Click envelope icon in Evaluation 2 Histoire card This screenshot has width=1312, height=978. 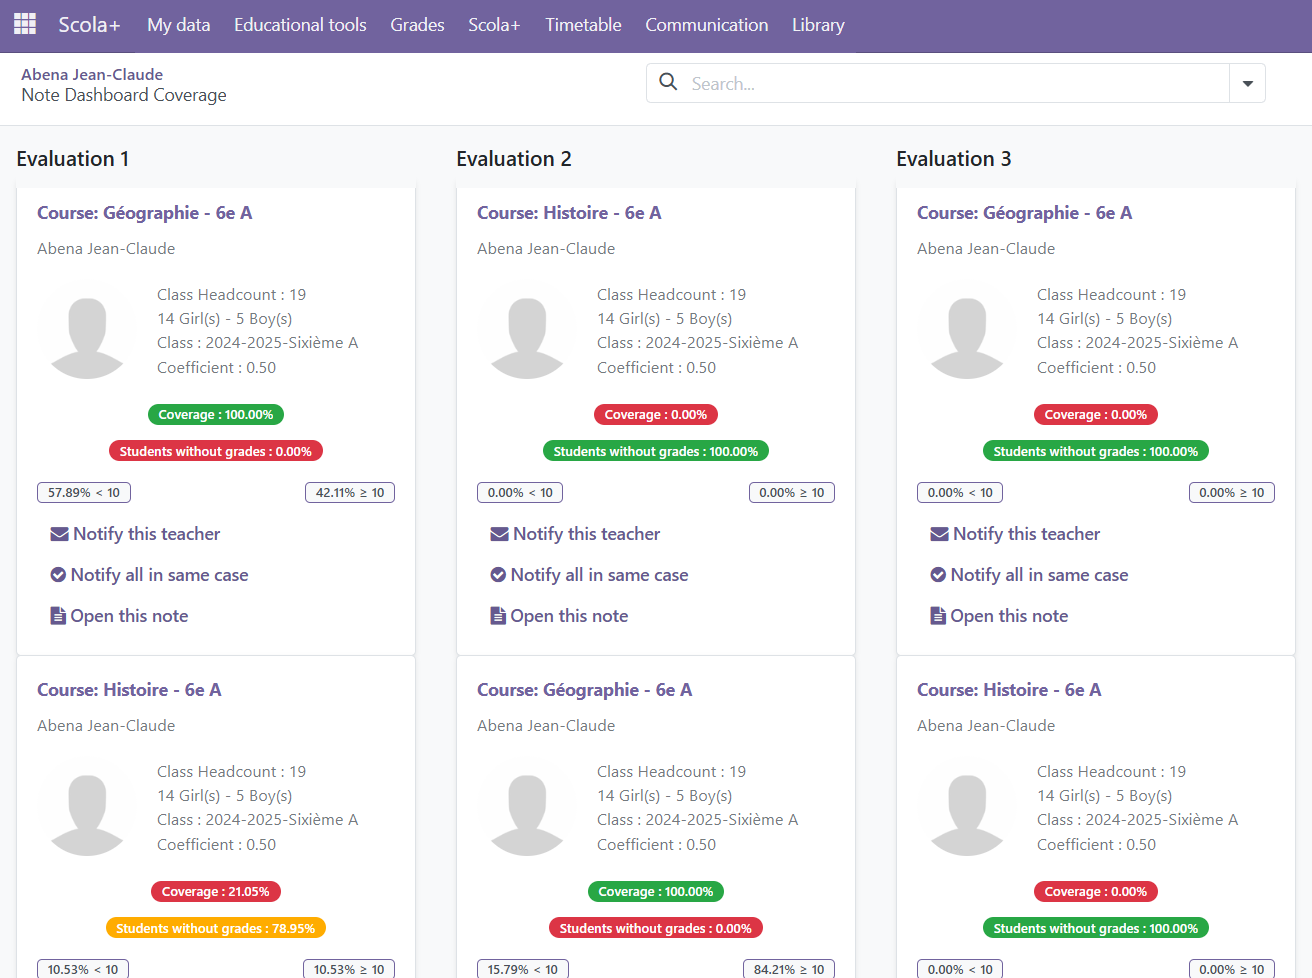click(x=499, y=534)
